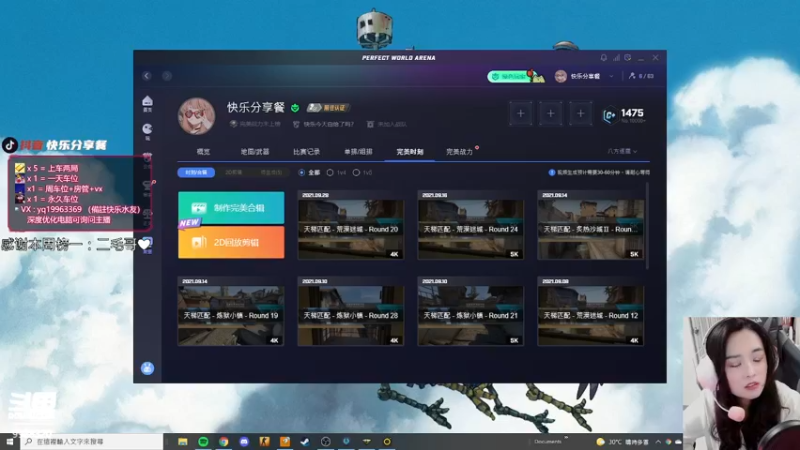
Task: Open the 荒漠迷城 Round 12 clip
Action: pos(591,311)
